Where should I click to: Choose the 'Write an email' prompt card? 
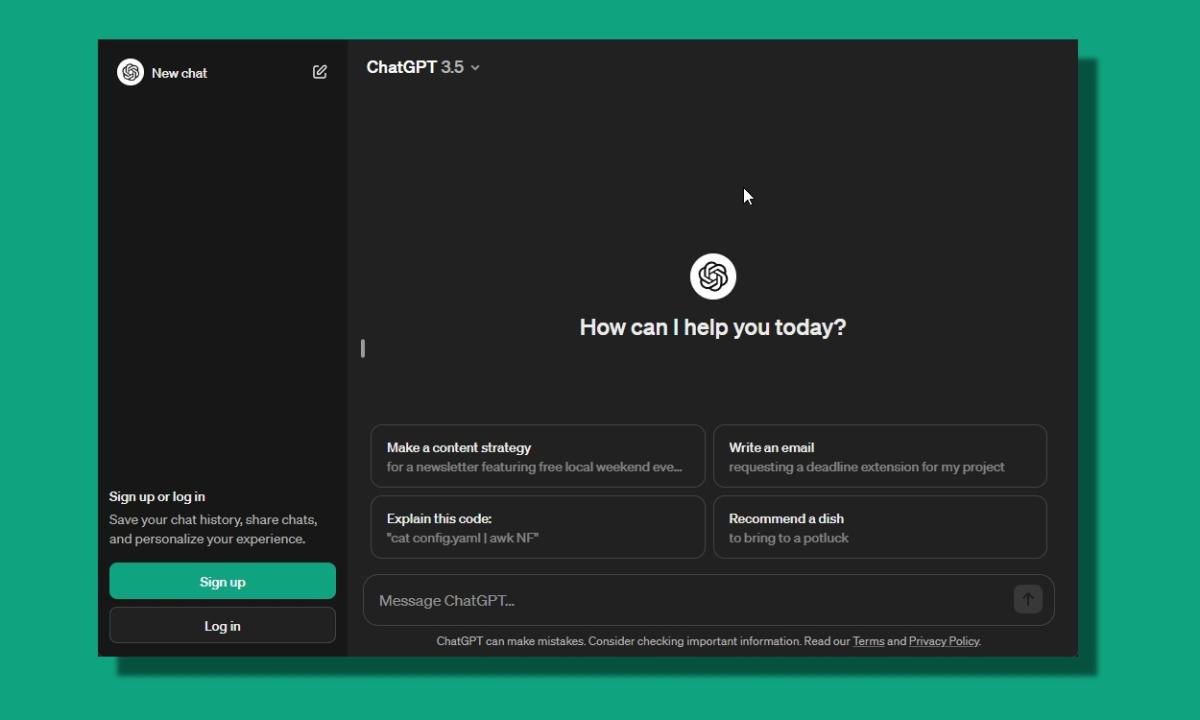[x=879, y=456]
